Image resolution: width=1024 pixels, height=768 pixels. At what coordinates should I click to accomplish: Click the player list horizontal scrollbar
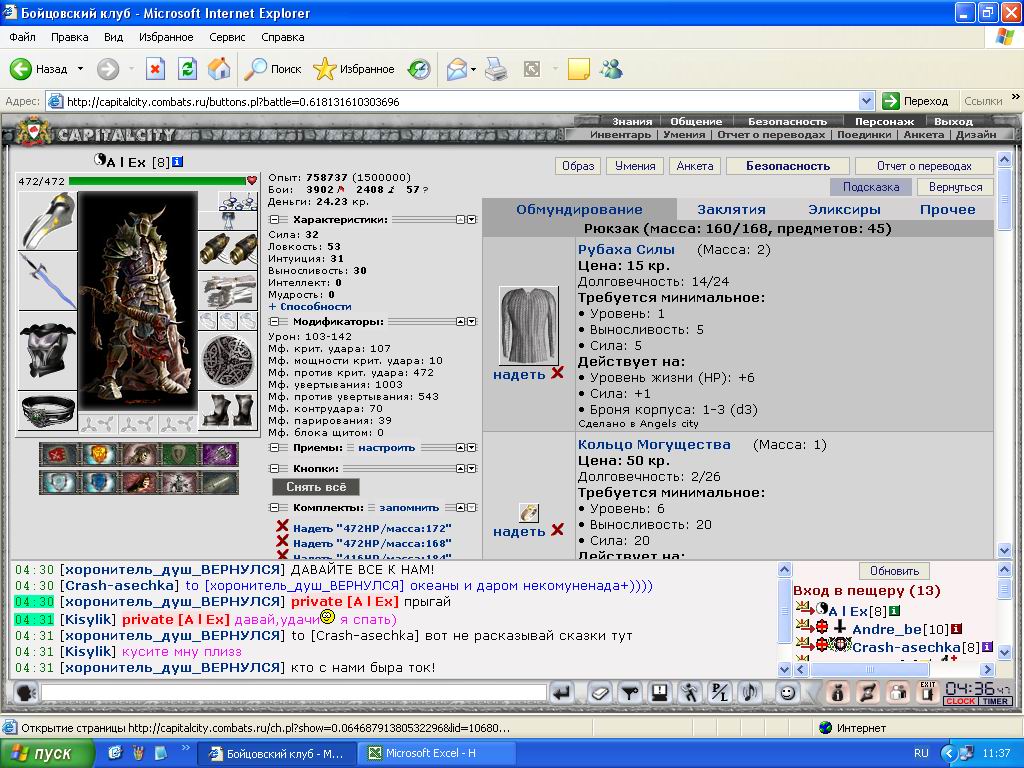894,669
